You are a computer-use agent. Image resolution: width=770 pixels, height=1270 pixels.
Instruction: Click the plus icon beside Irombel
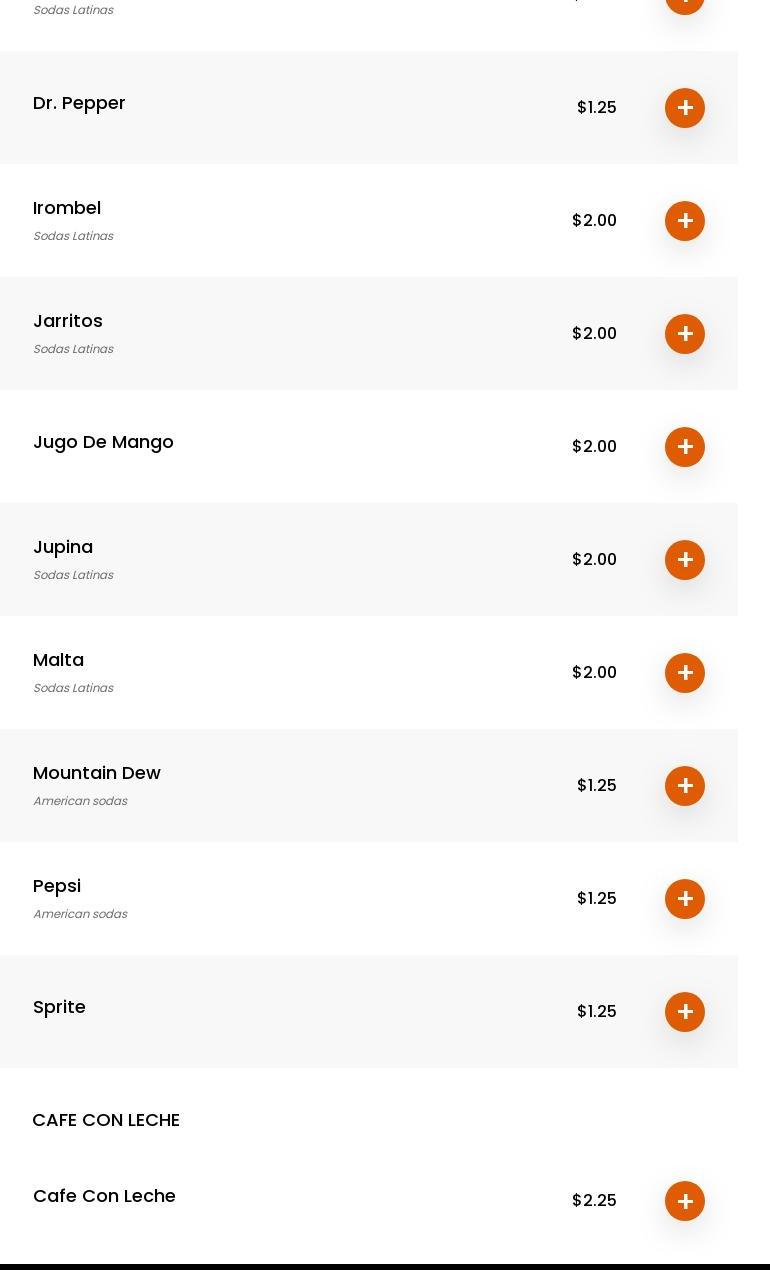pos(685,221)
